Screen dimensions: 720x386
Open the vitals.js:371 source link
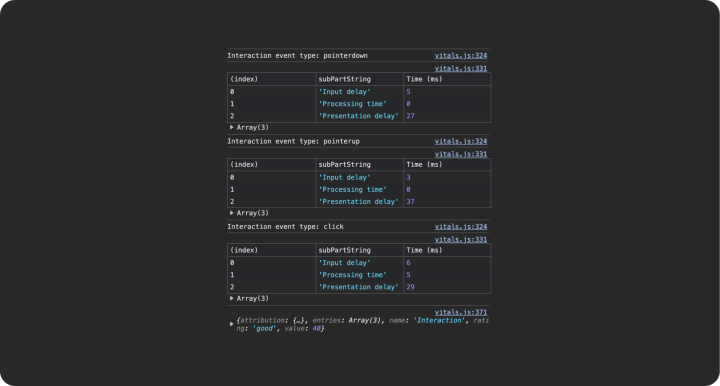[461, 312]
